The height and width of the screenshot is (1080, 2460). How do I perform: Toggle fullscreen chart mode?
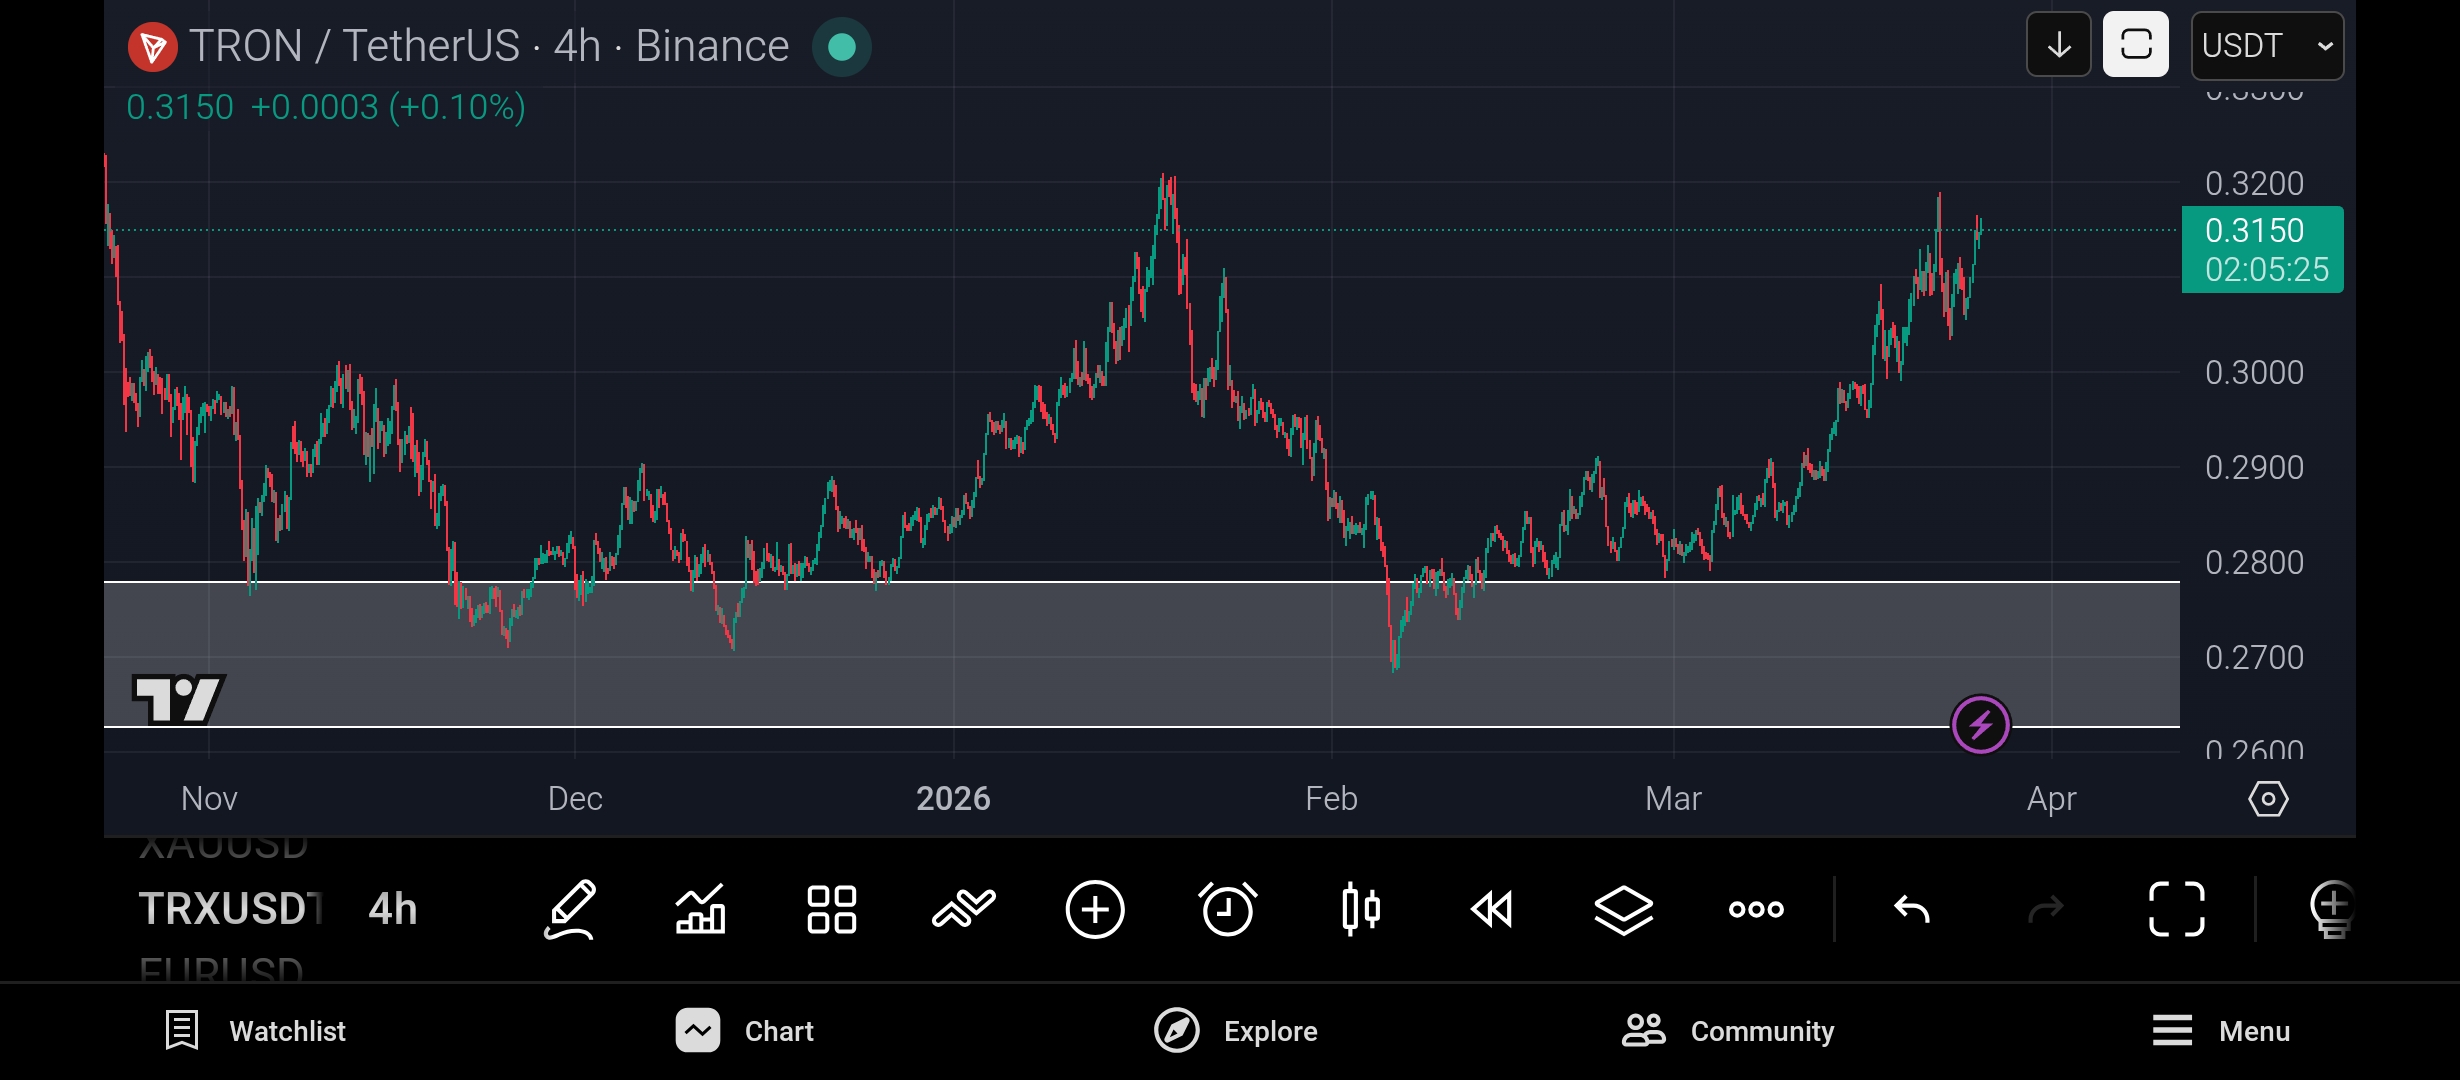coord(2176,909)
